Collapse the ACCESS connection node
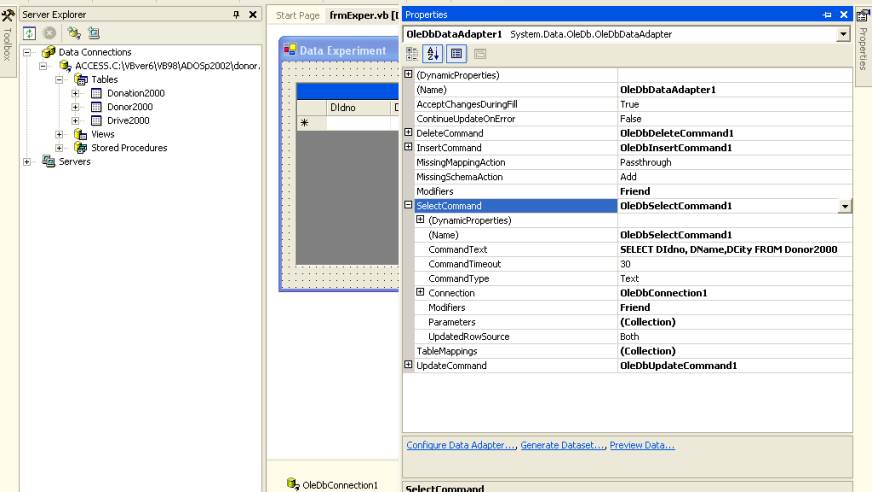 (43, 66)
